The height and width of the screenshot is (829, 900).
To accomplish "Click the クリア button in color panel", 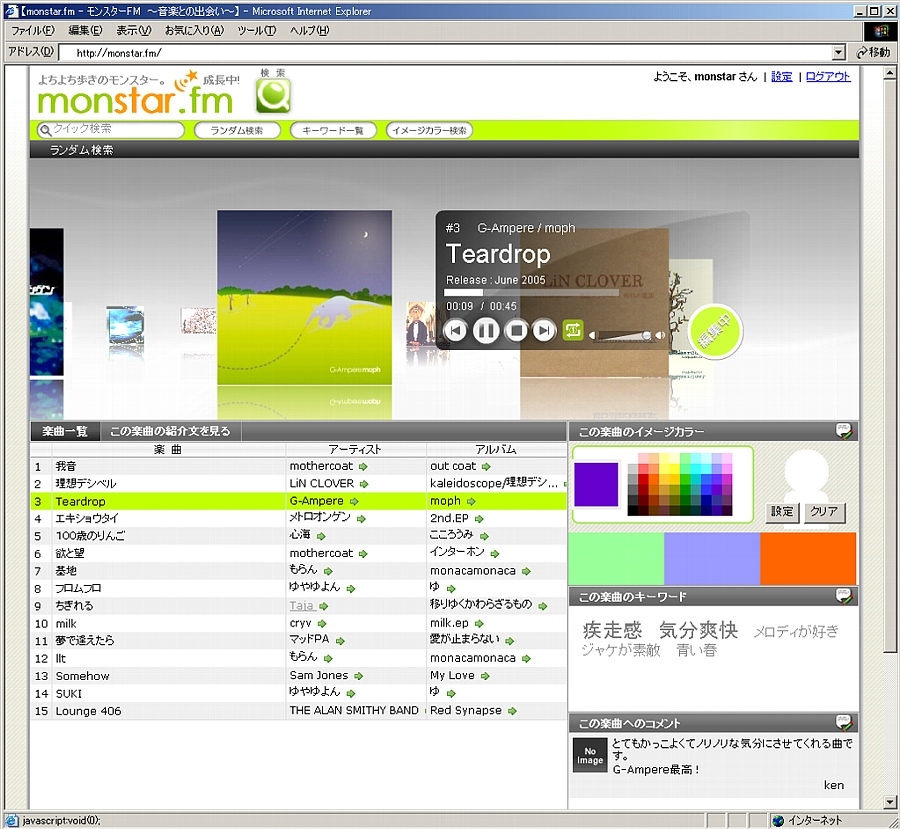I will 824,512.
